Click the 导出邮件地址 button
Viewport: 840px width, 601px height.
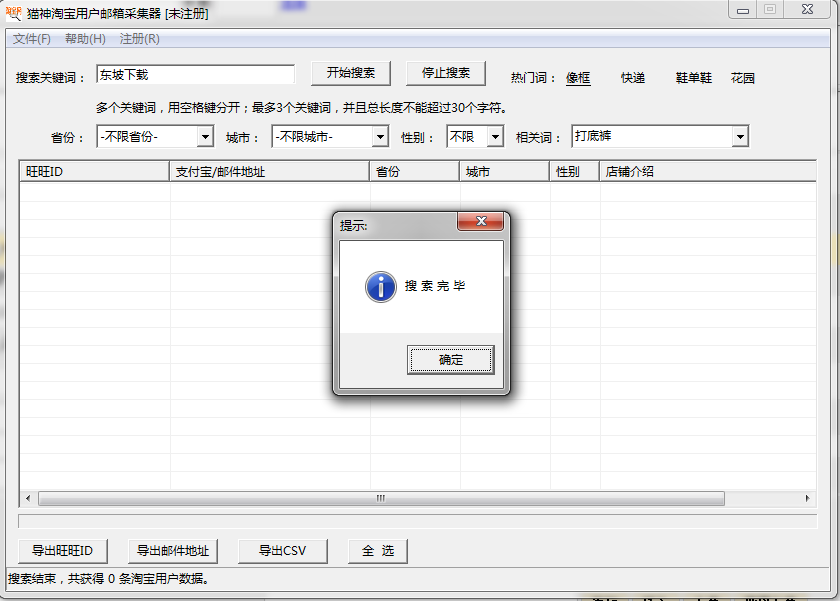(173, 551)
